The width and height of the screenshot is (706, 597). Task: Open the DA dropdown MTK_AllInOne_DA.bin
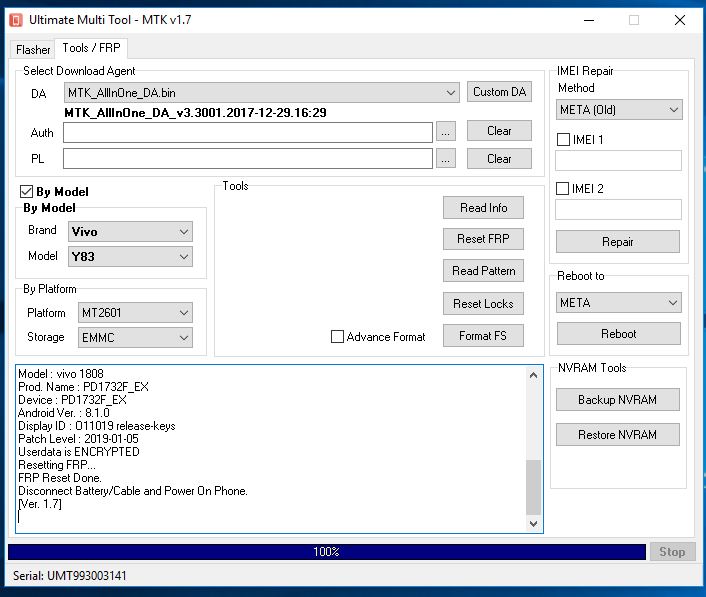(x=262, y=93)
